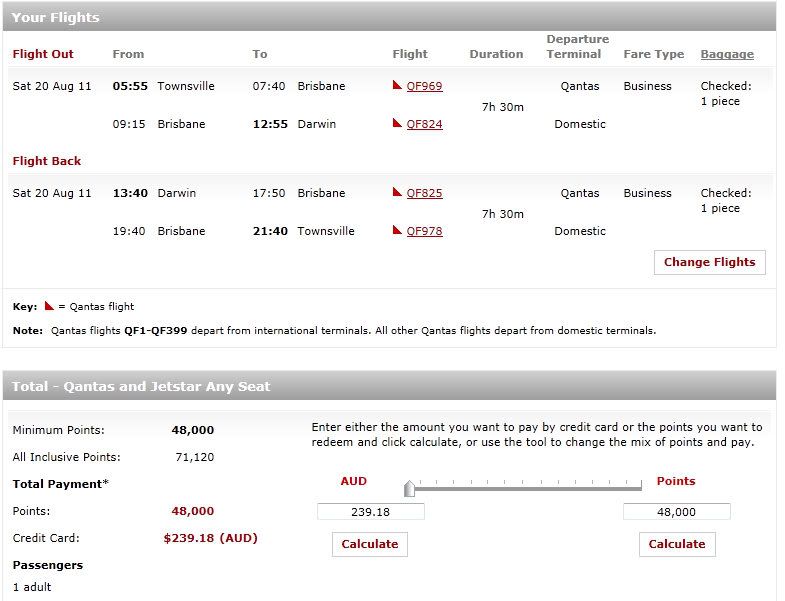Click the Qantas icon beside QF978
The width and height of the screenshot is (785, 601).
[x=397, y=230]
